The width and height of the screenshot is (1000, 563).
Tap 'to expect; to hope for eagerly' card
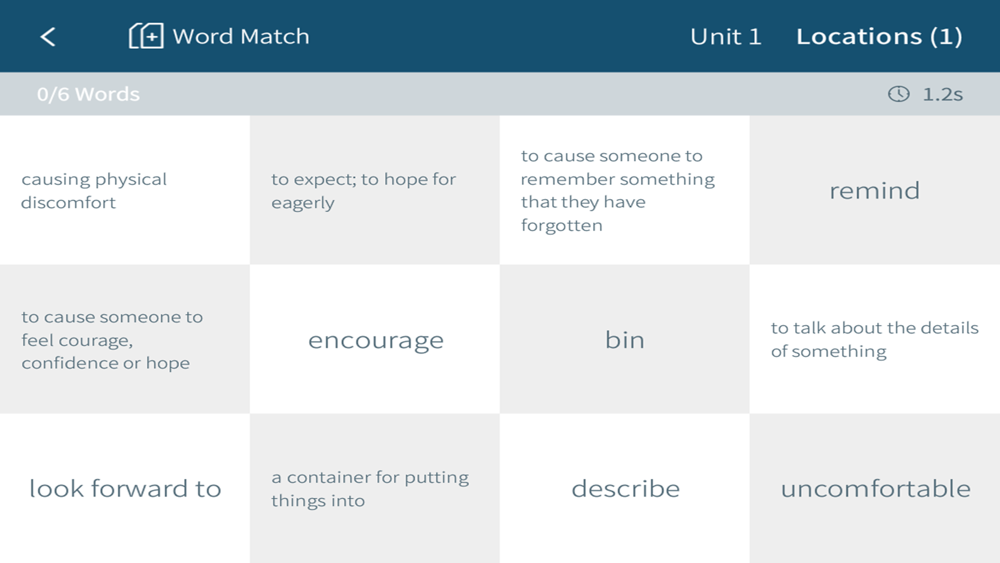[375, 190]
